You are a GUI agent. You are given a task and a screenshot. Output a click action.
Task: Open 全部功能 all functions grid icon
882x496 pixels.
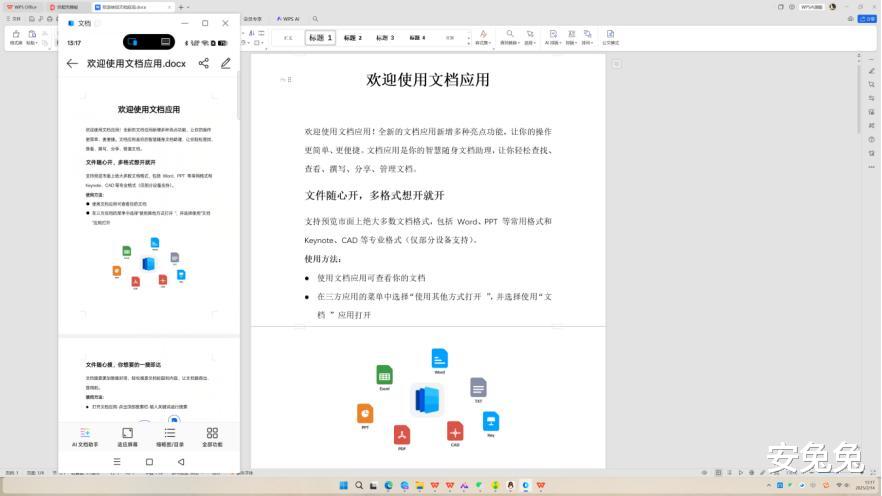click(x=212, y=437)
